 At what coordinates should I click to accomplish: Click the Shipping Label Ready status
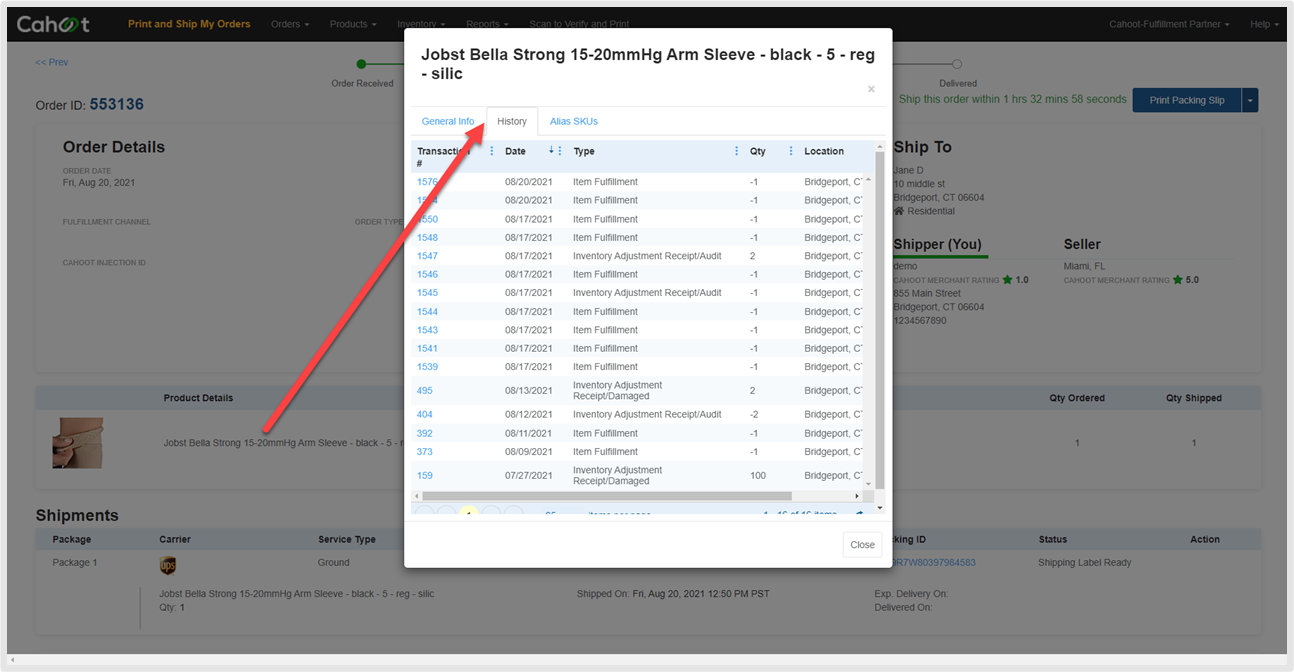[x=1085, y=563]
